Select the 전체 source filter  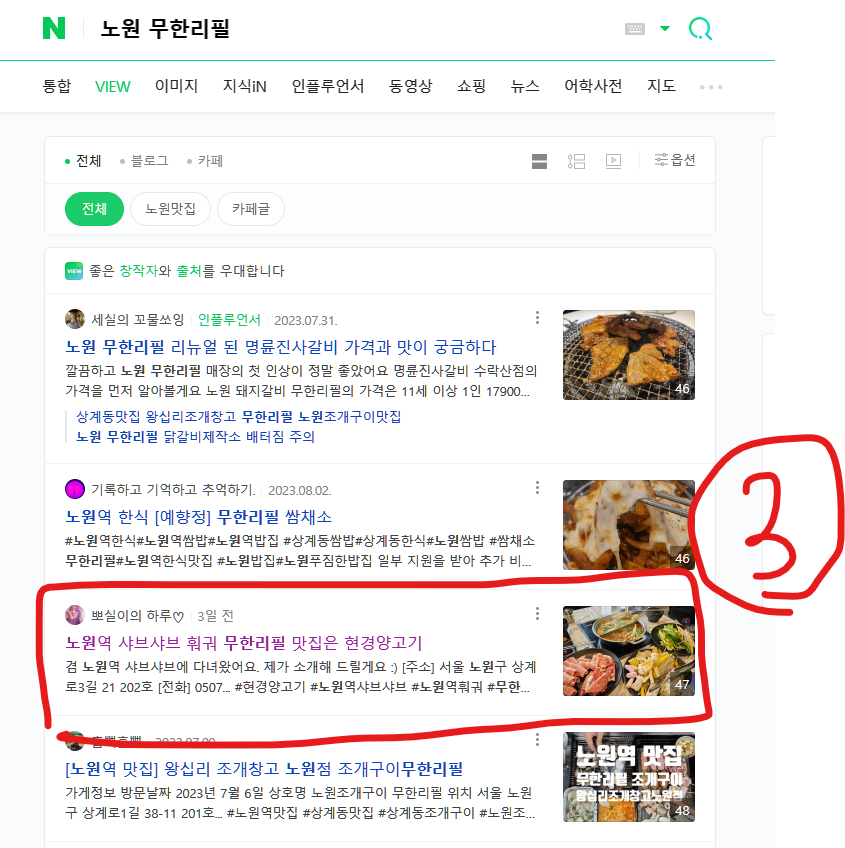83,161
